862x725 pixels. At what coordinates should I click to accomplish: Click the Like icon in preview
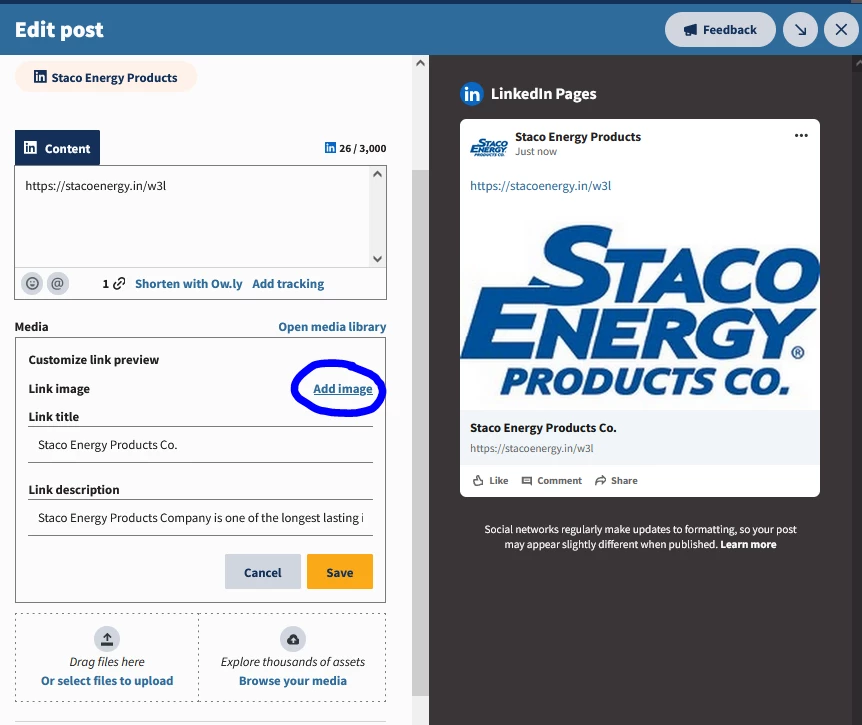478,480
